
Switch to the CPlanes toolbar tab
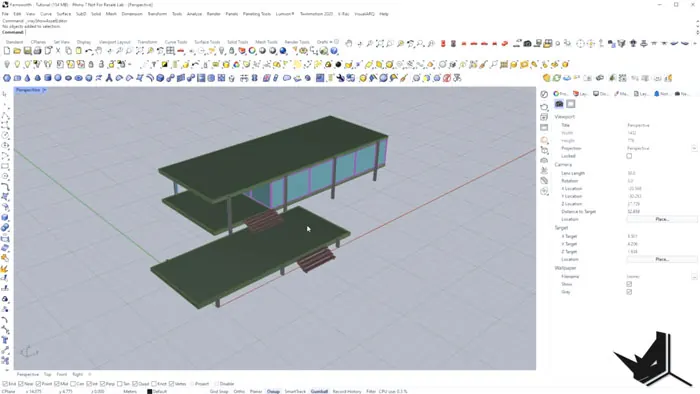38,42
